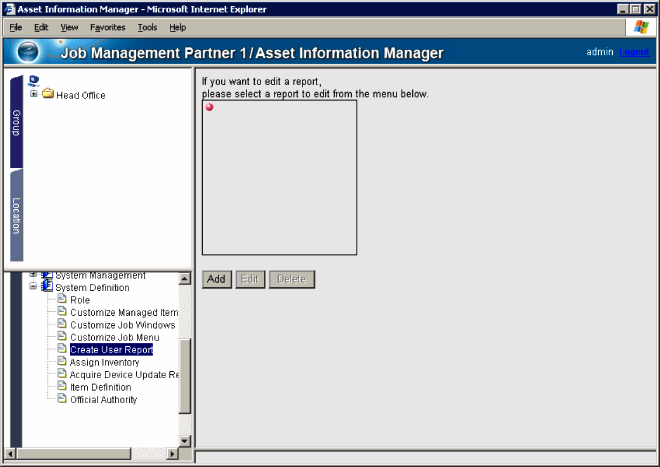The width and height of the screenshot is (660, 467).
Task: Select Acquire Device Update item in tree
Action: click(124, 375)
